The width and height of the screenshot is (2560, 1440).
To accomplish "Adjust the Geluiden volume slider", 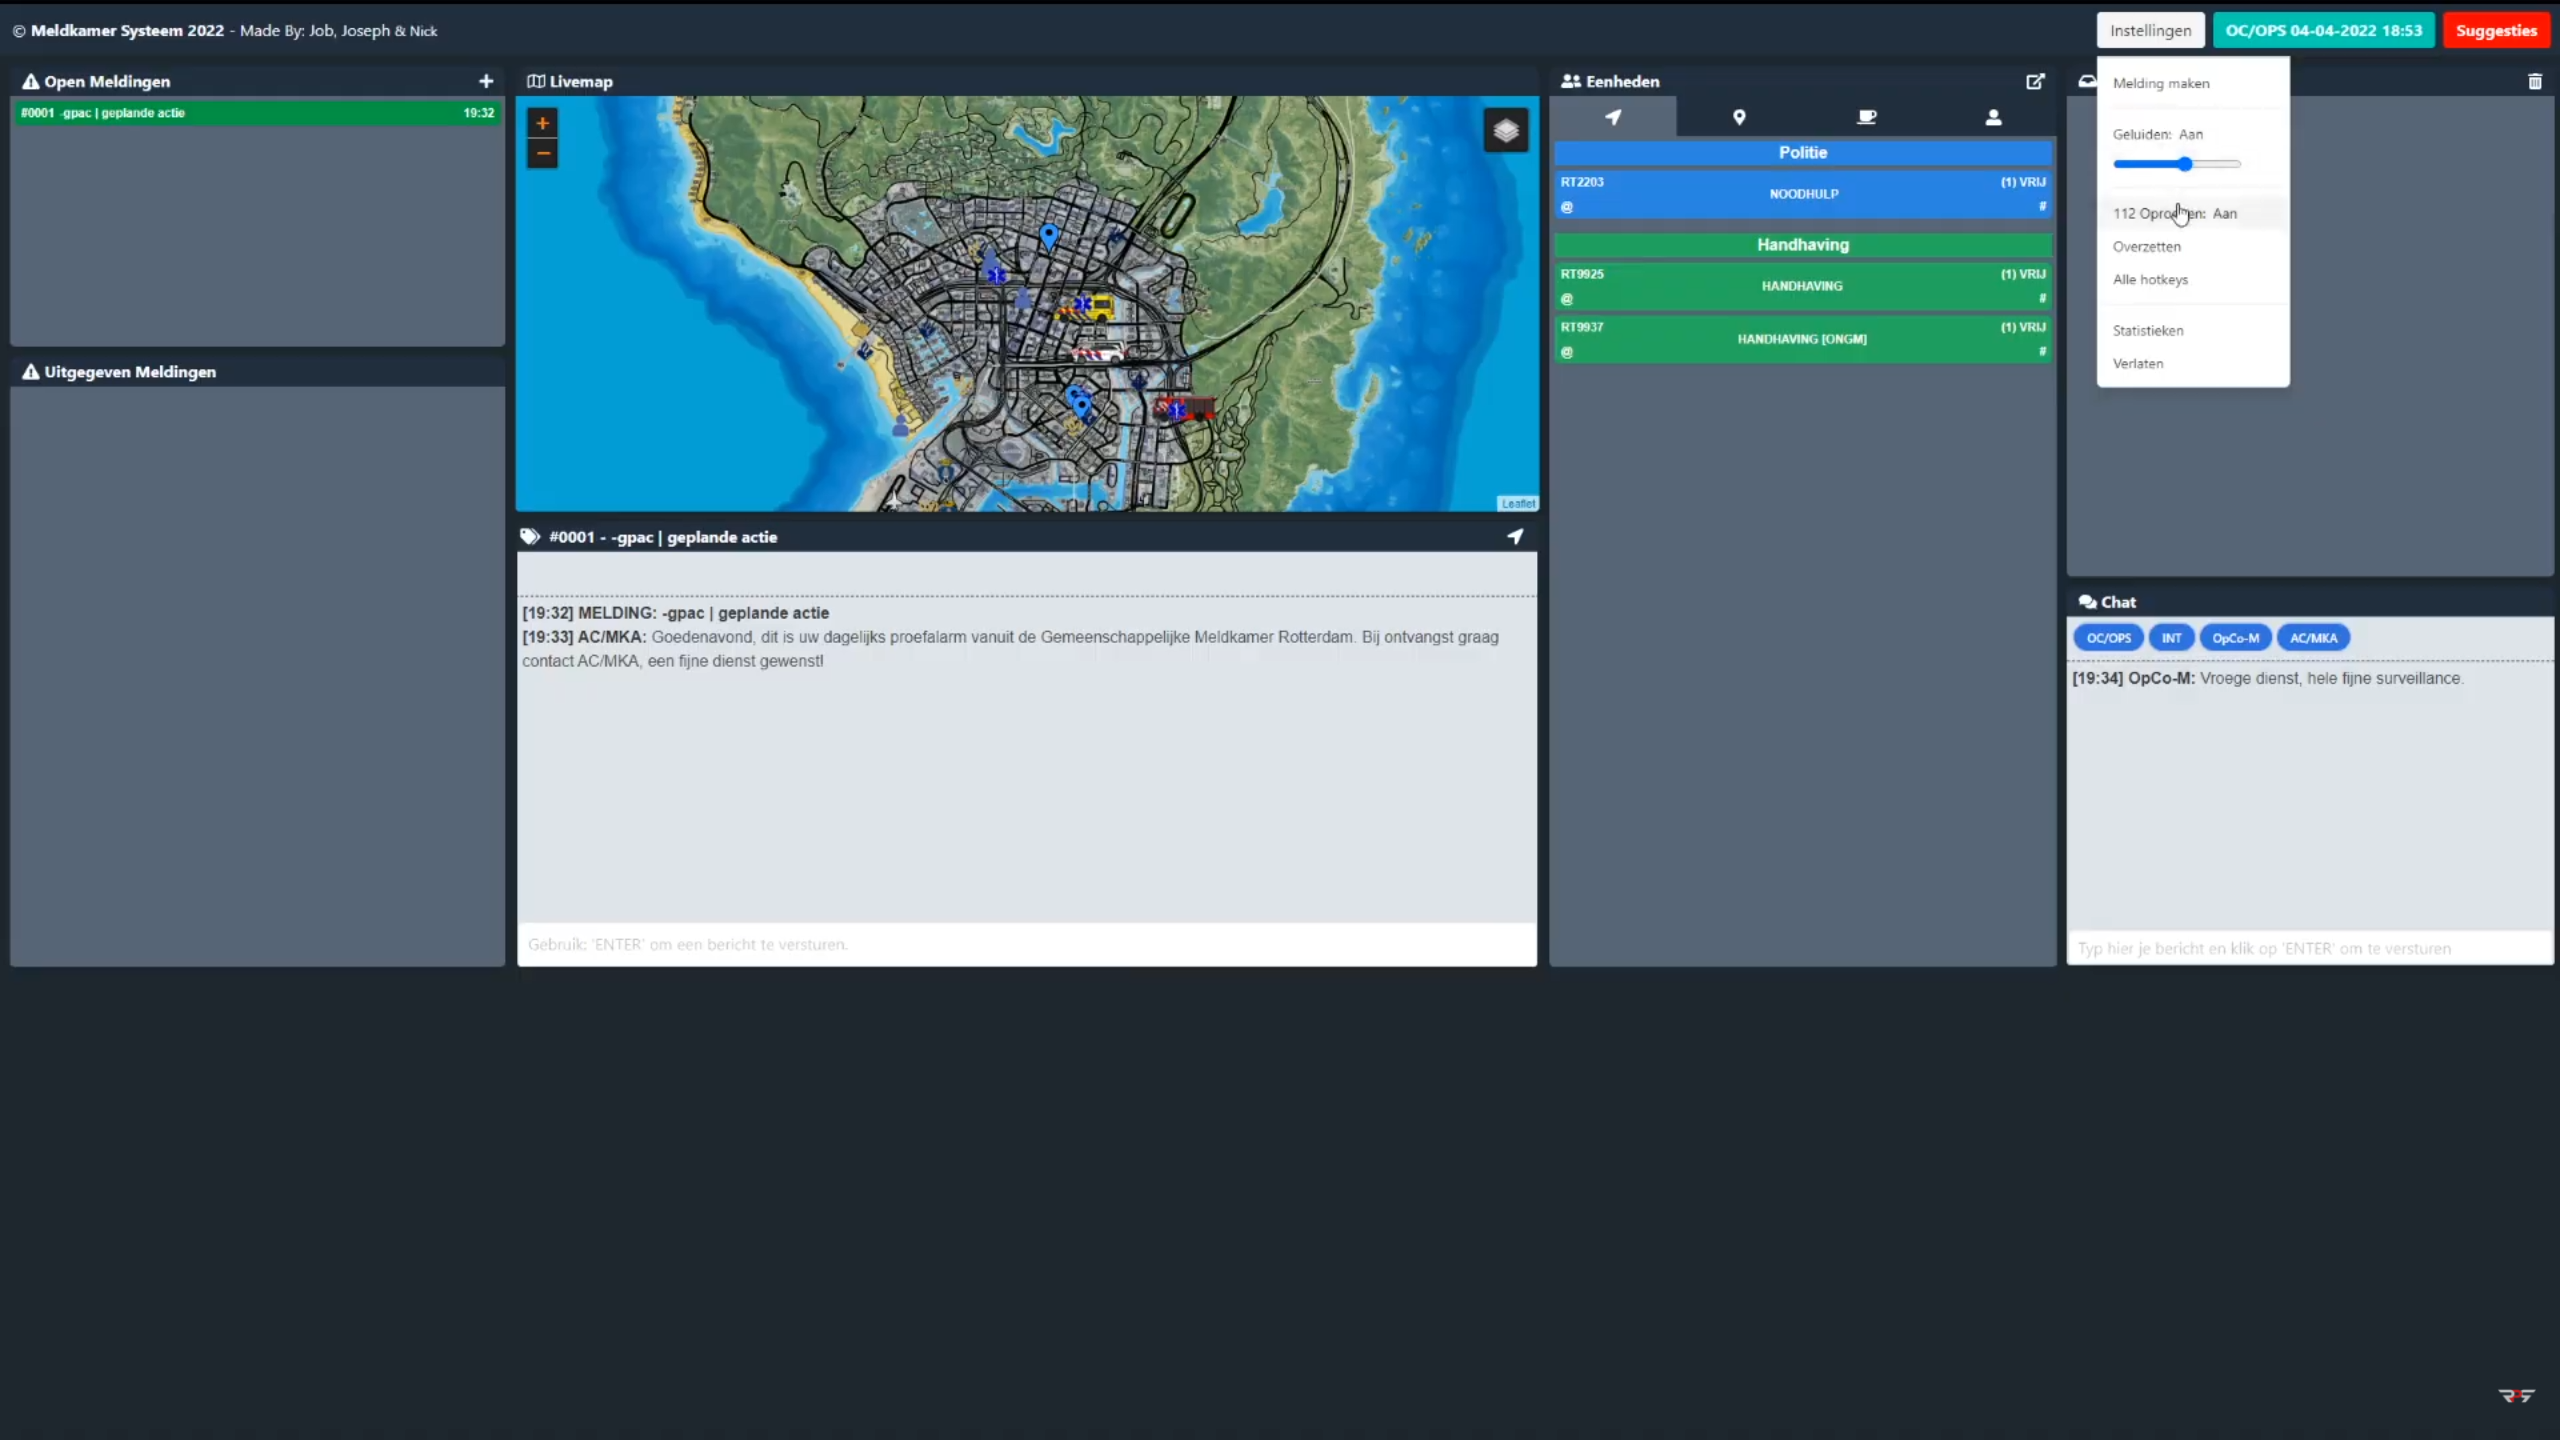I will pos(2185,164).
